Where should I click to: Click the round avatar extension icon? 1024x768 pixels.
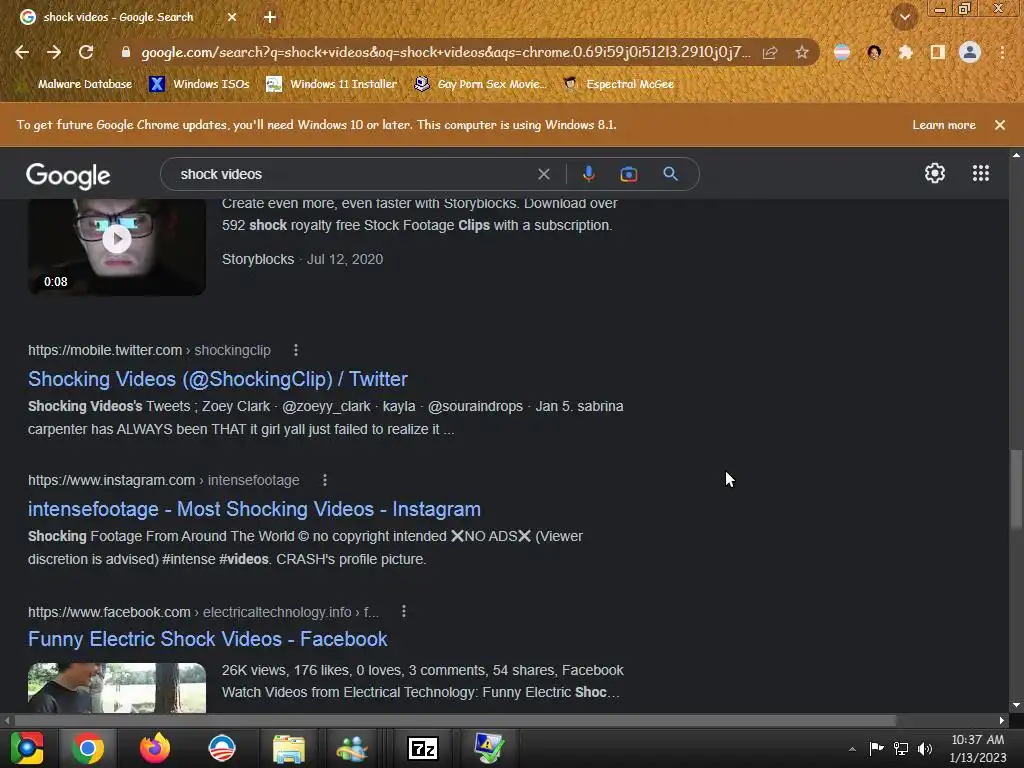874,52
